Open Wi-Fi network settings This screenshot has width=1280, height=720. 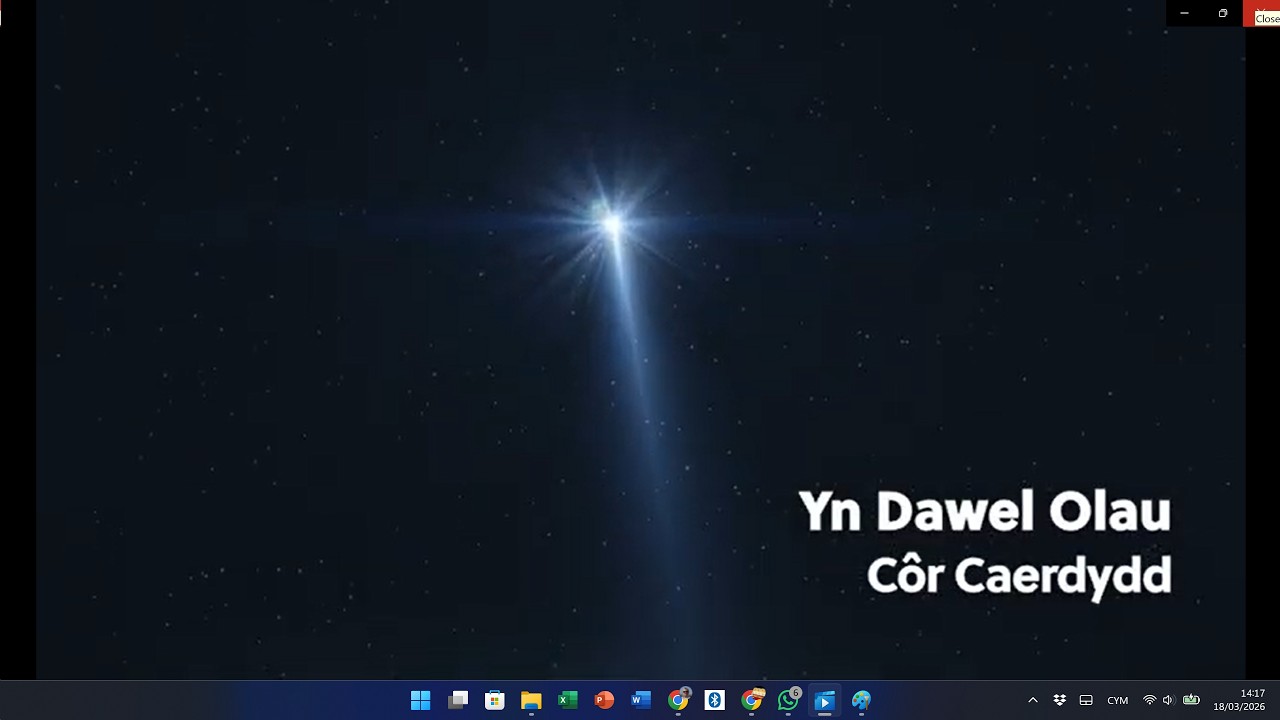tap(1149, 700)
